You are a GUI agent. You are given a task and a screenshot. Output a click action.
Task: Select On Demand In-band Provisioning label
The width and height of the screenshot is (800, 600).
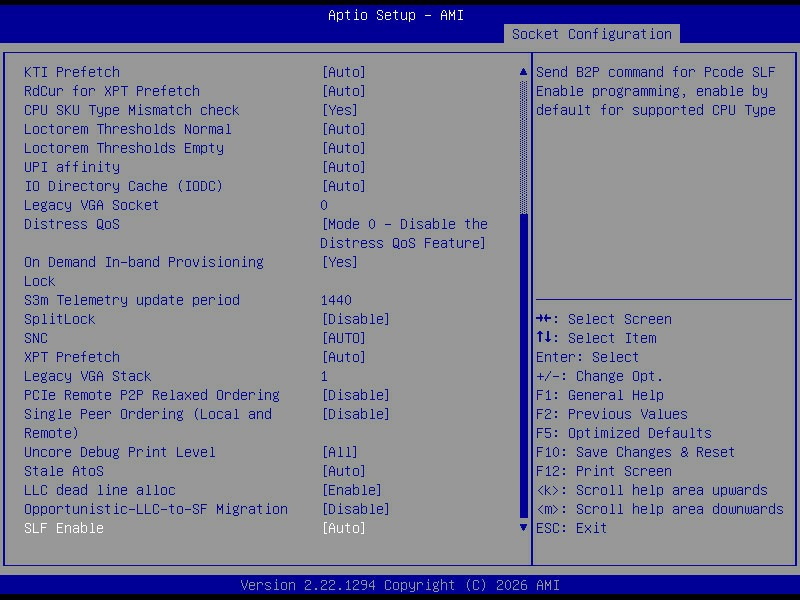click(144, 271)
